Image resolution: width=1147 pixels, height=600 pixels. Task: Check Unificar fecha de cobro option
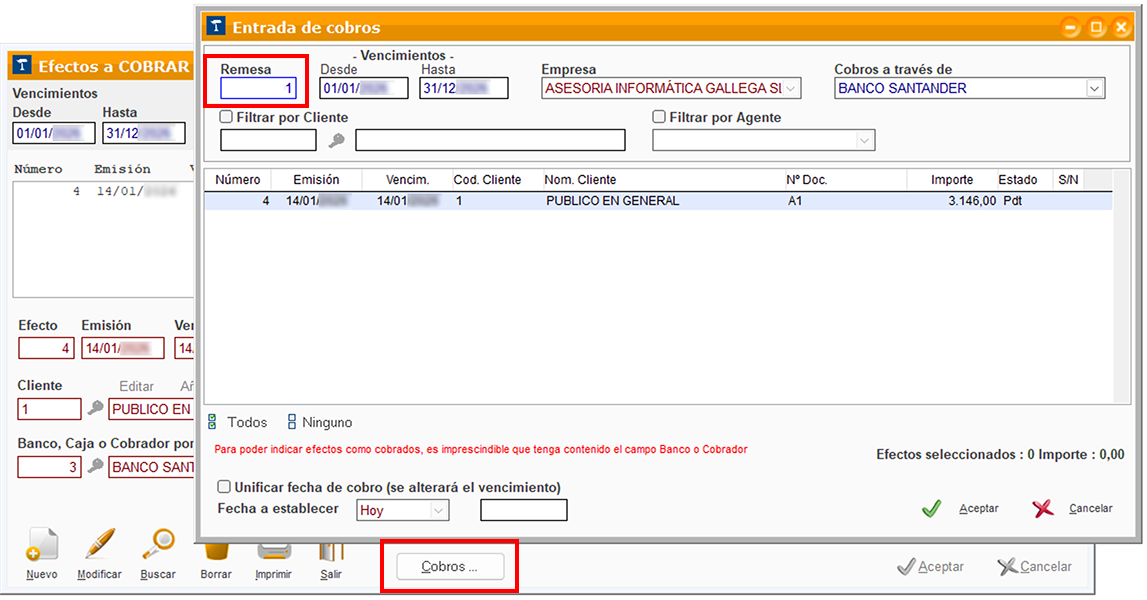click(225, 487)
